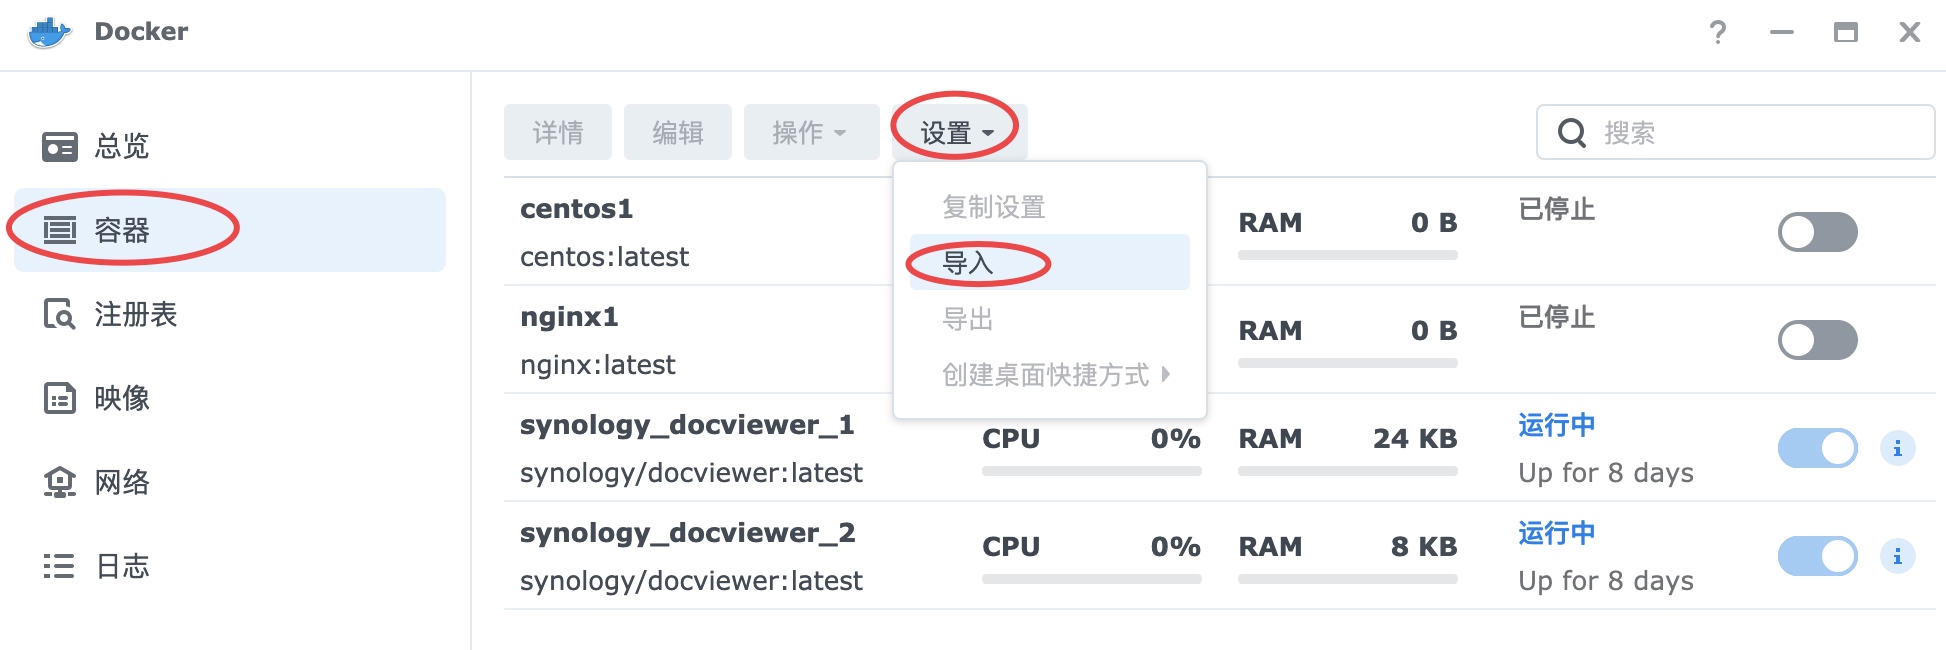Select the 容器 container list icon
This screenshot has width=1946, height=650.
[x=59, y=231]
